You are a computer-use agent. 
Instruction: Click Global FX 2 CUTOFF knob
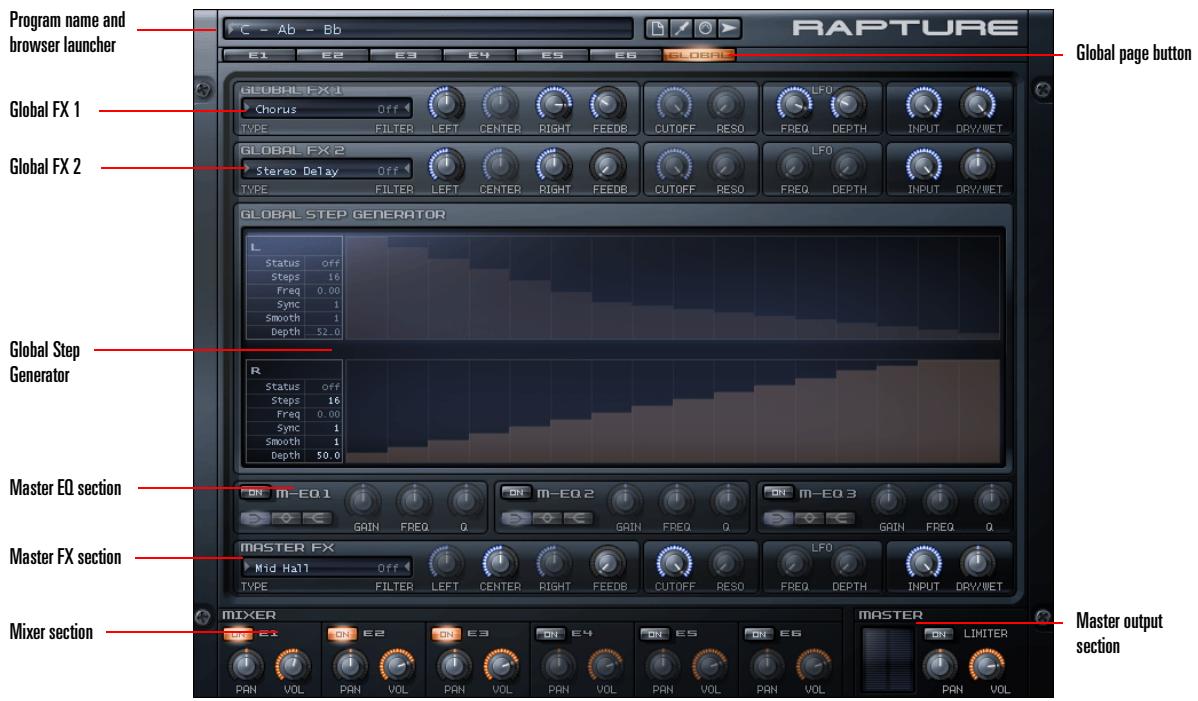coord(674,165)
